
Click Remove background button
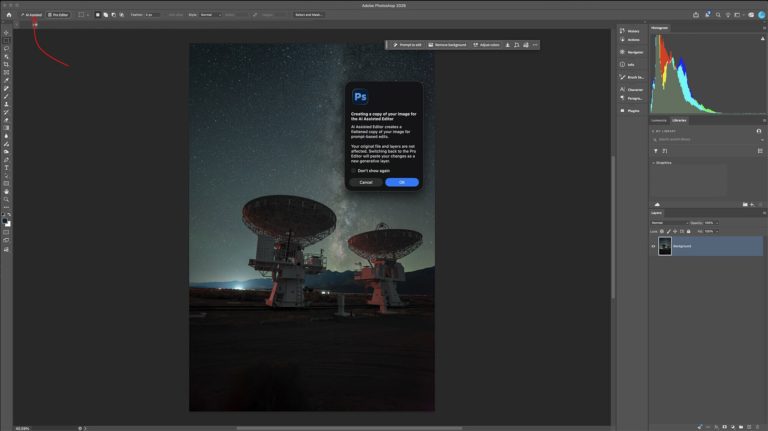point(447,45)
